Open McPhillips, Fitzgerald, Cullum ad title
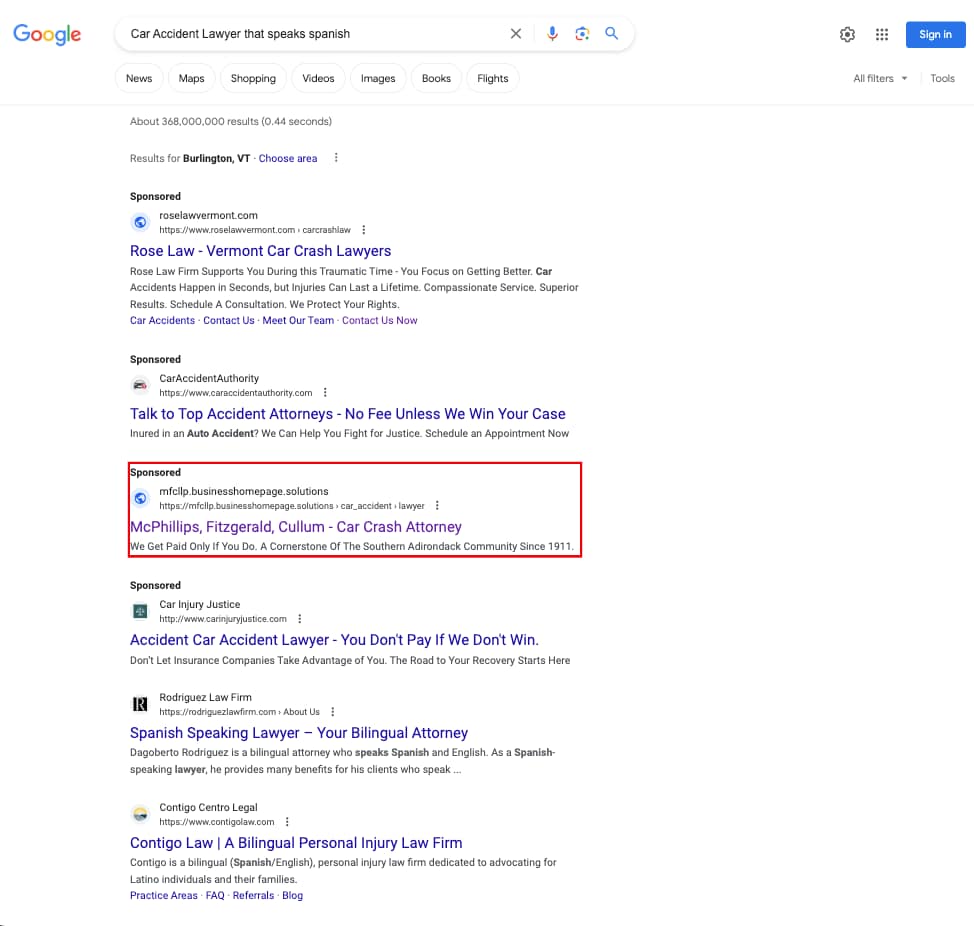This screenshot has height=926, width=974. tap(296, 527)
